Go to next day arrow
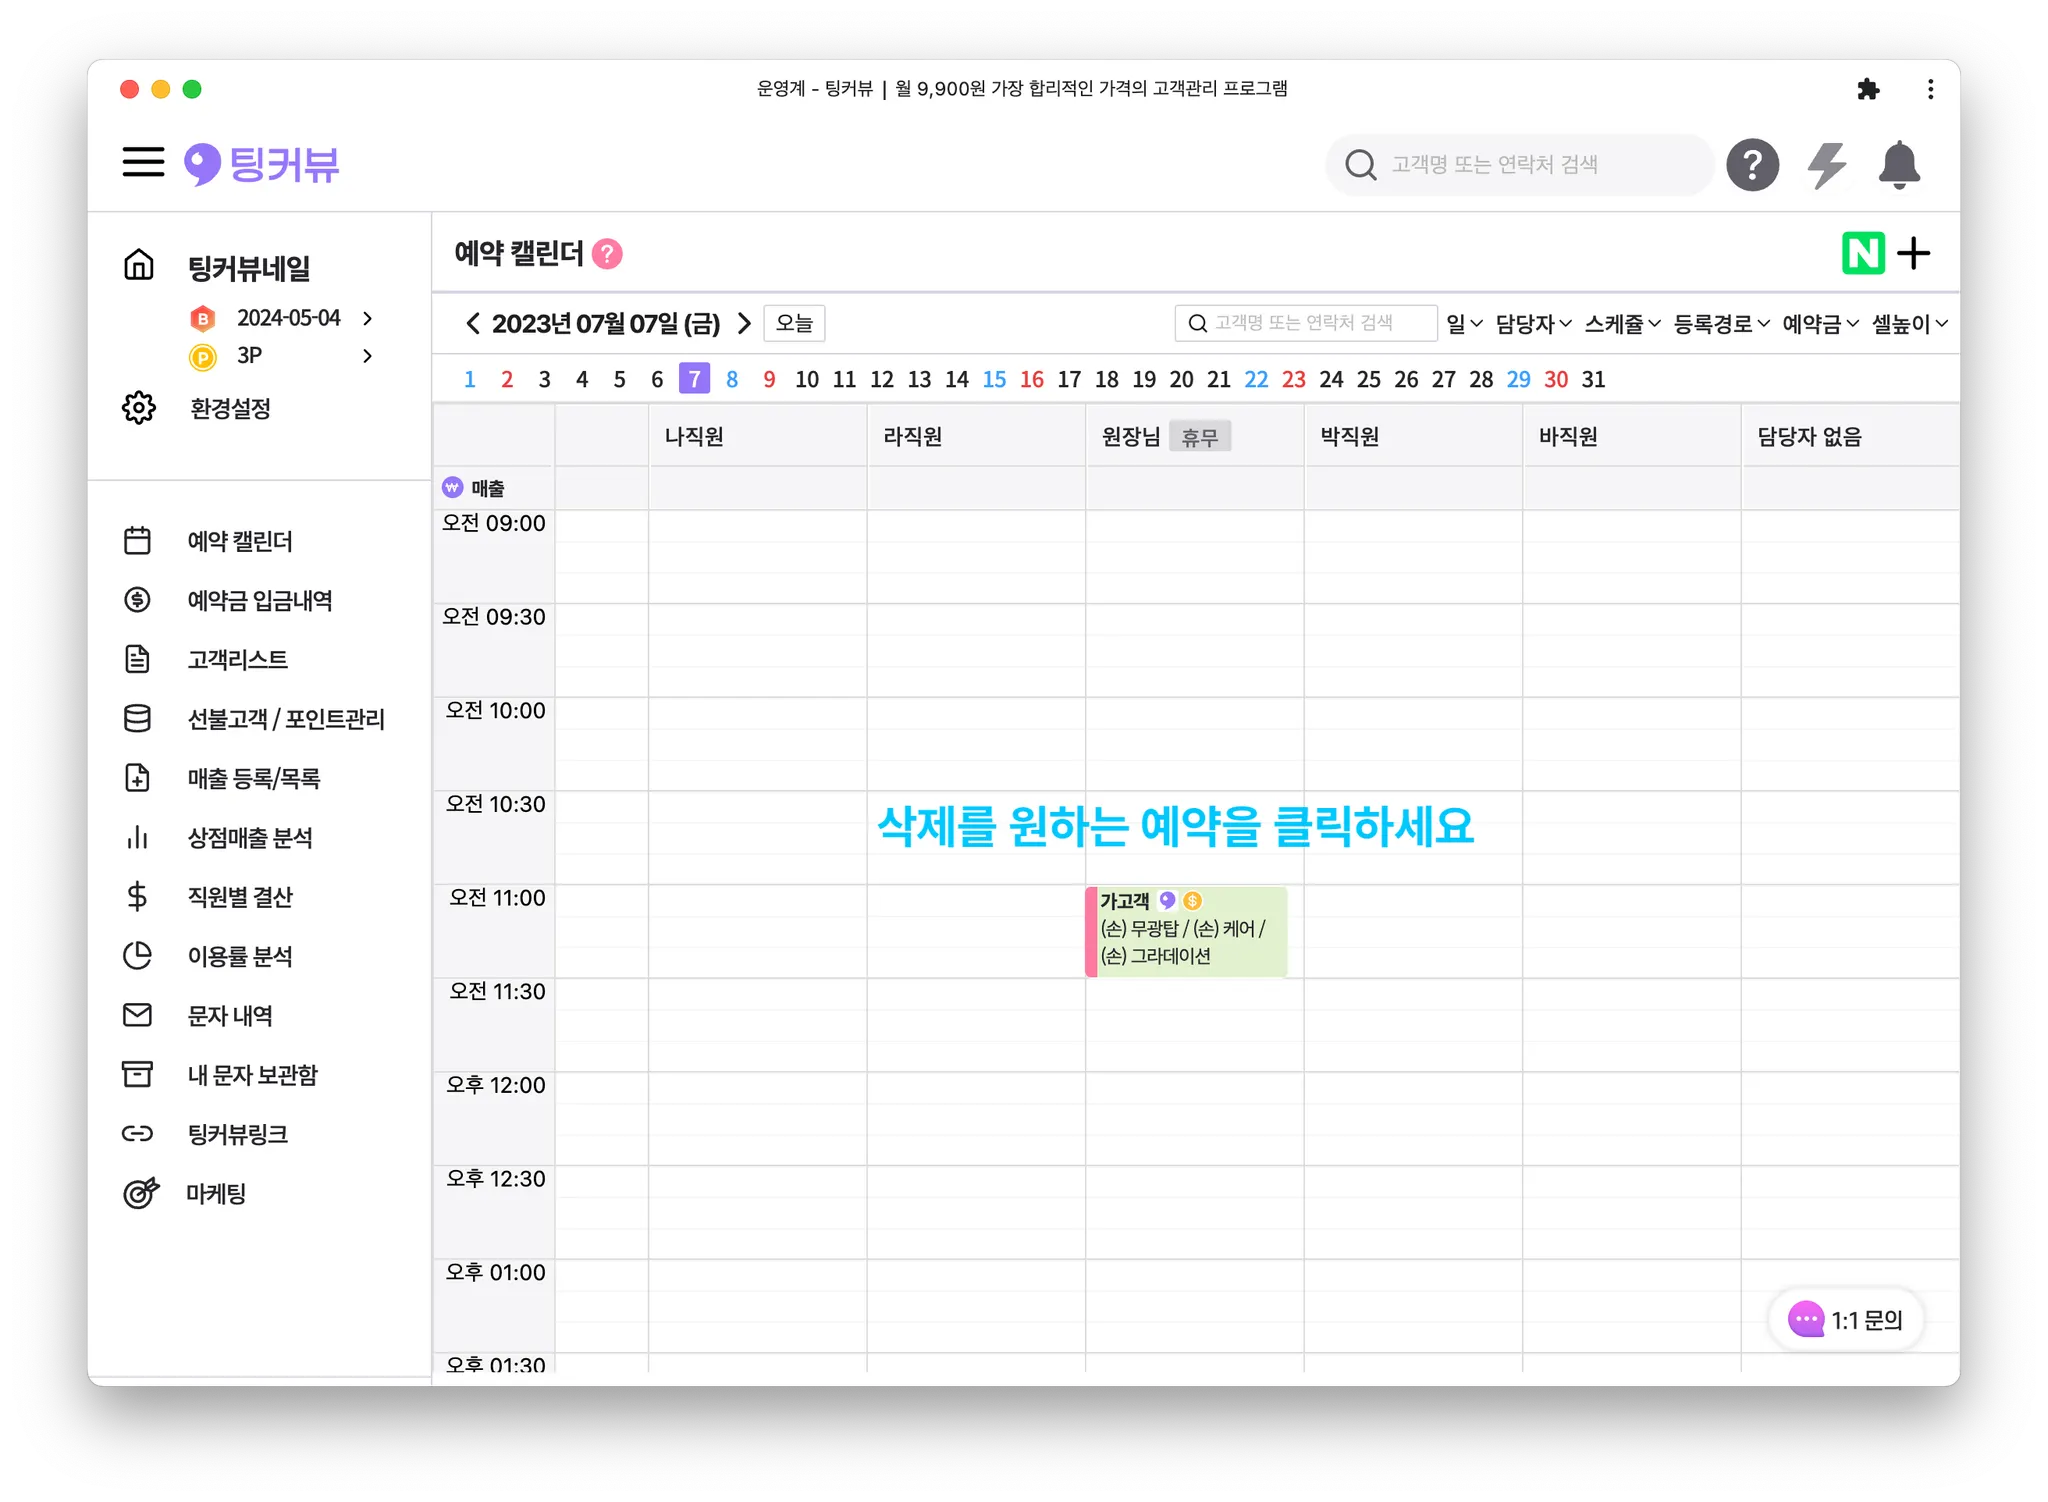This screenshot has height=1502, width=2048. [744, 323]
